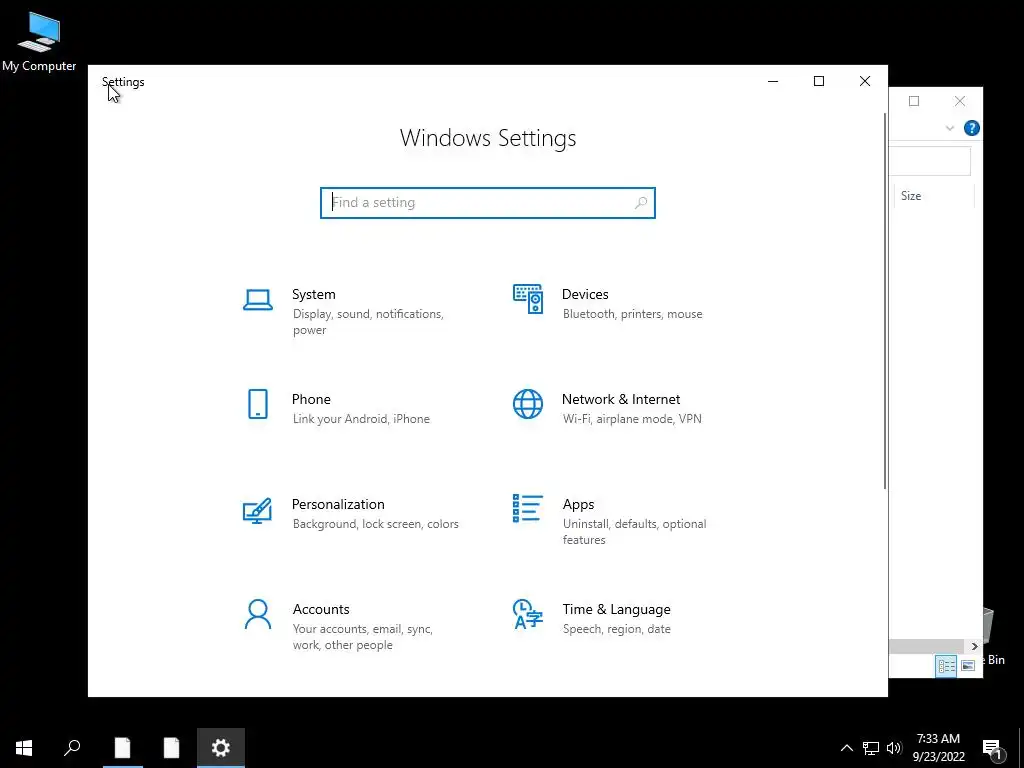This screenshot has width=1024, height=768.
Task: Open Accounts settings title
Action: coord(321,609)
